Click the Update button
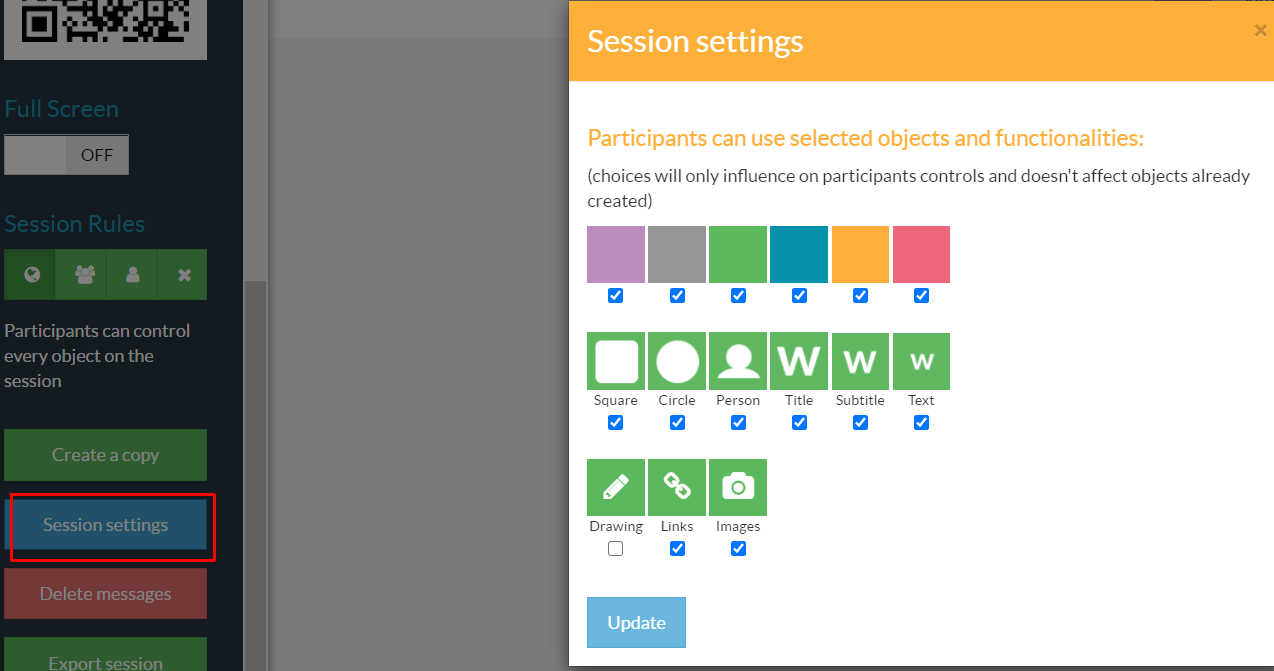1274x671 pixels. point(636,622)
